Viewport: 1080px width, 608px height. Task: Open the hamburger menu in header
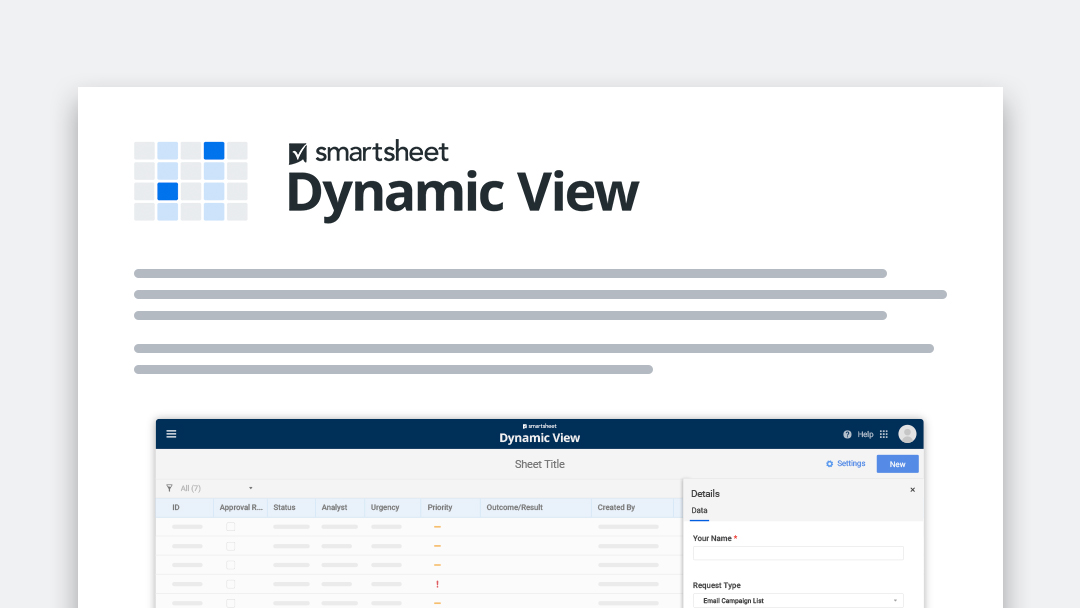(171, 434)
